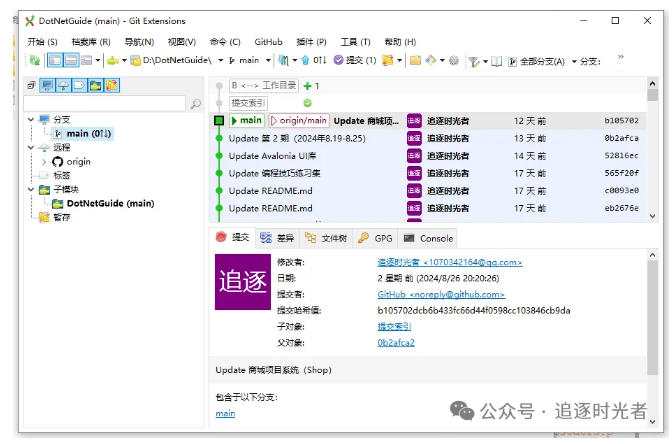The width and height of the screenshot is (672, 444).
Task: Click the settings gear icon in toolbar
Action: pyautogui.click(x=453, y=60)
